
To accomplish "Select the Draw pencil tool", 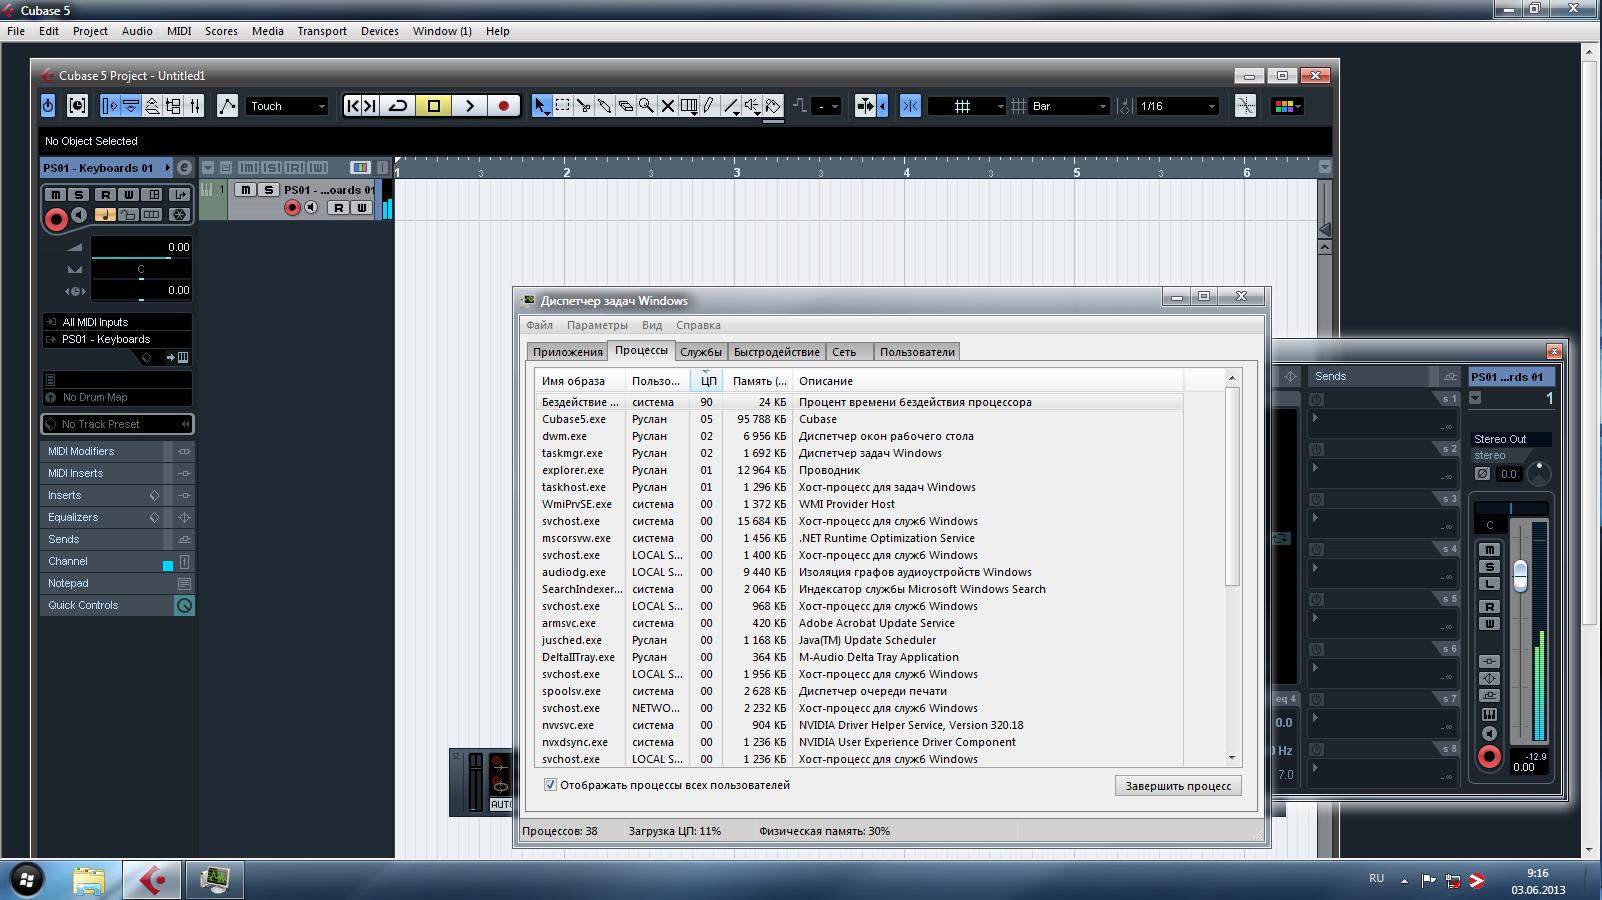I will click(x=709, y=106).
